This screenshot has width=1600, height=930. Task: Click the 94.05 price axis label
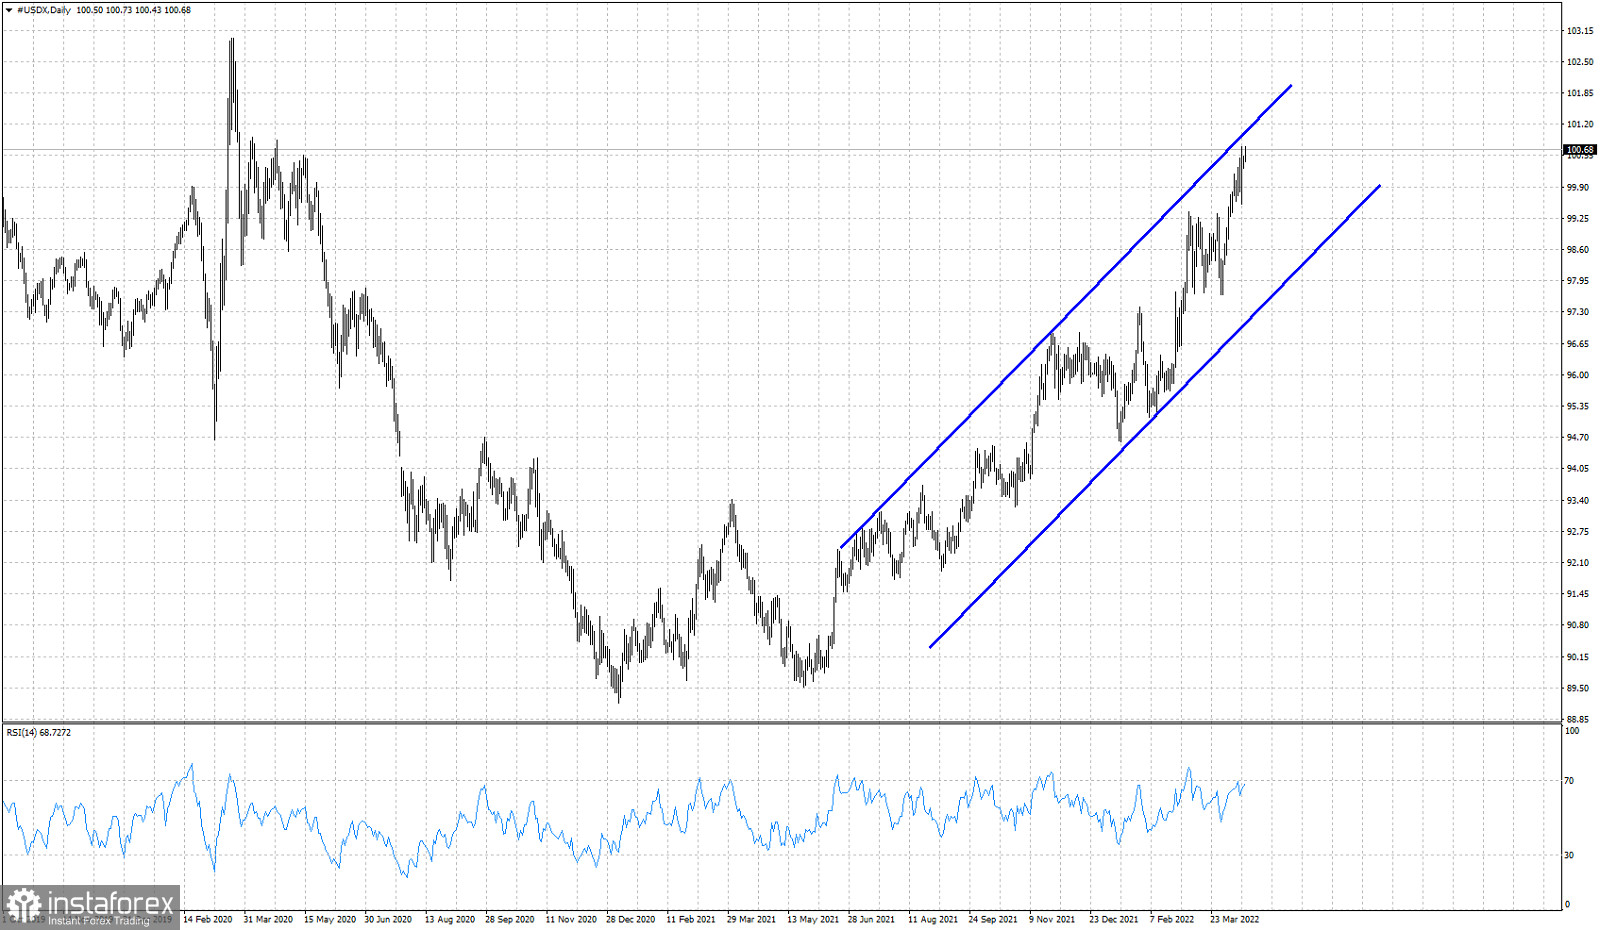click(1578, 468)
